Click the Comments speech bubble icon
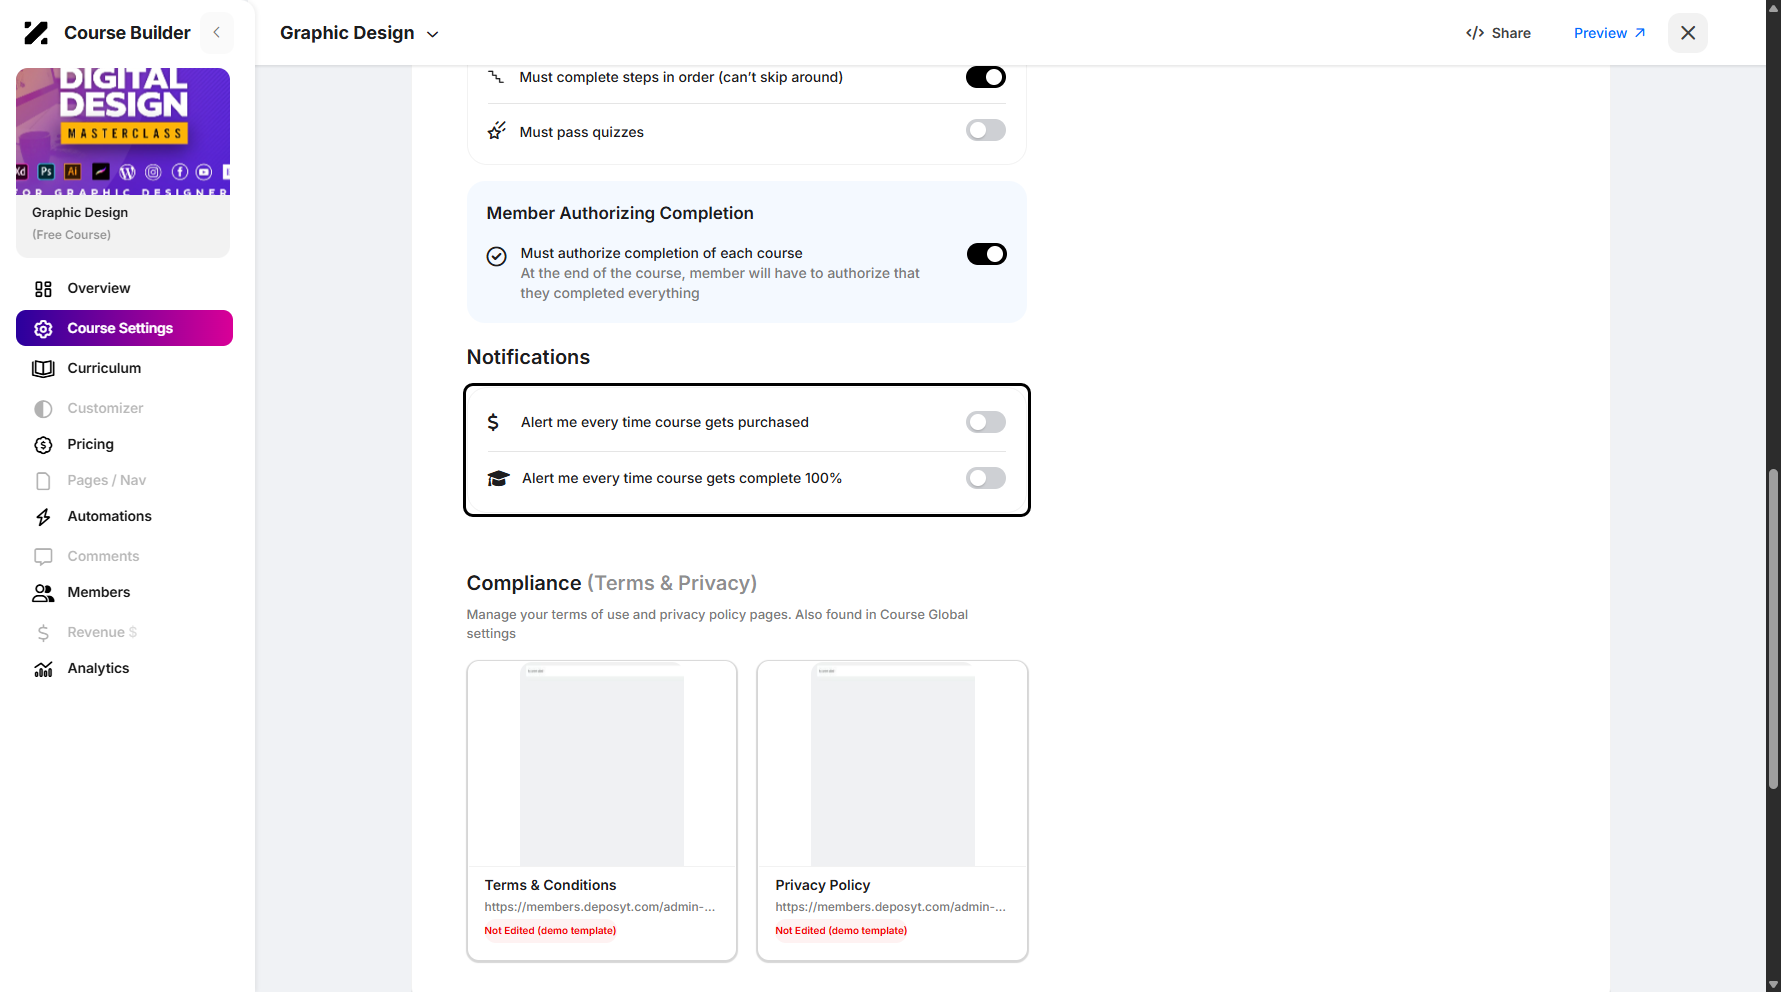Screen dimensions: 1781x992 [43, 557]
